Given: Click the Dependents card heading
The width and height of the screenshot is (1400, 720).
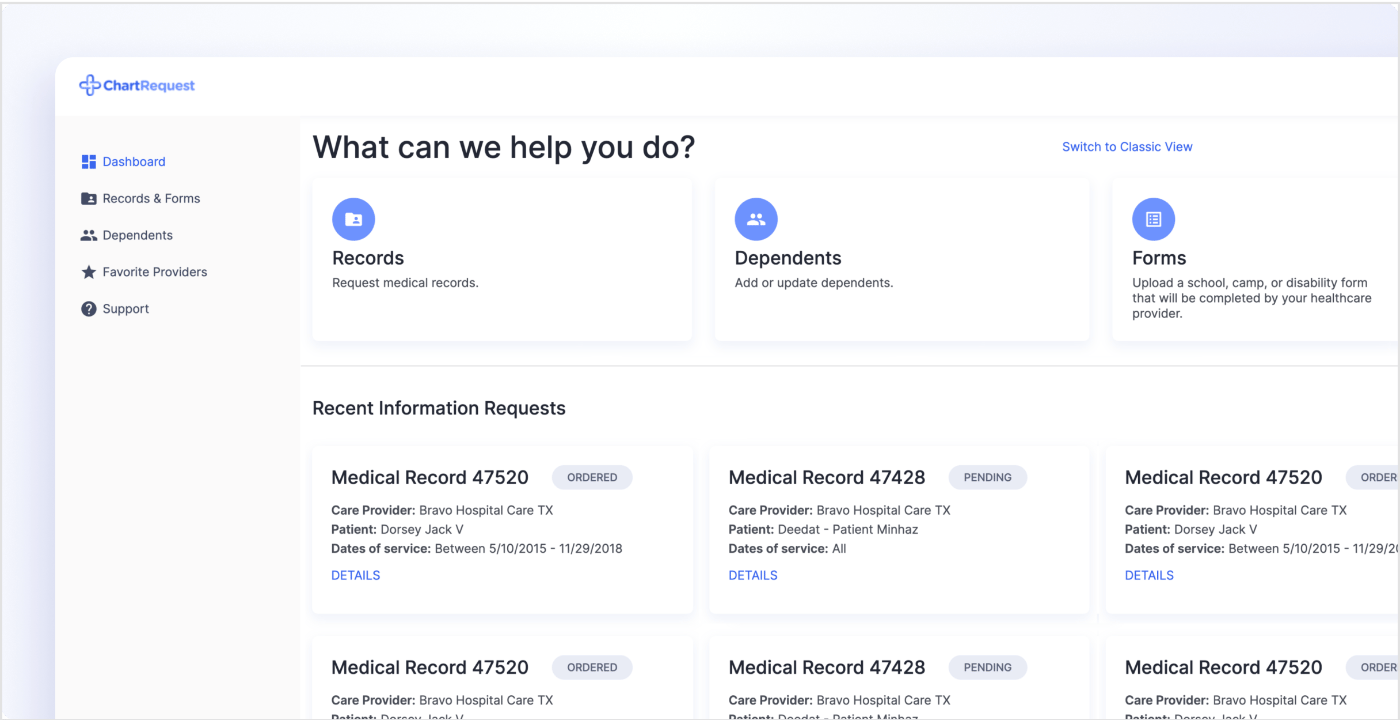Looking at the screenshot, I should click(788, 258).
